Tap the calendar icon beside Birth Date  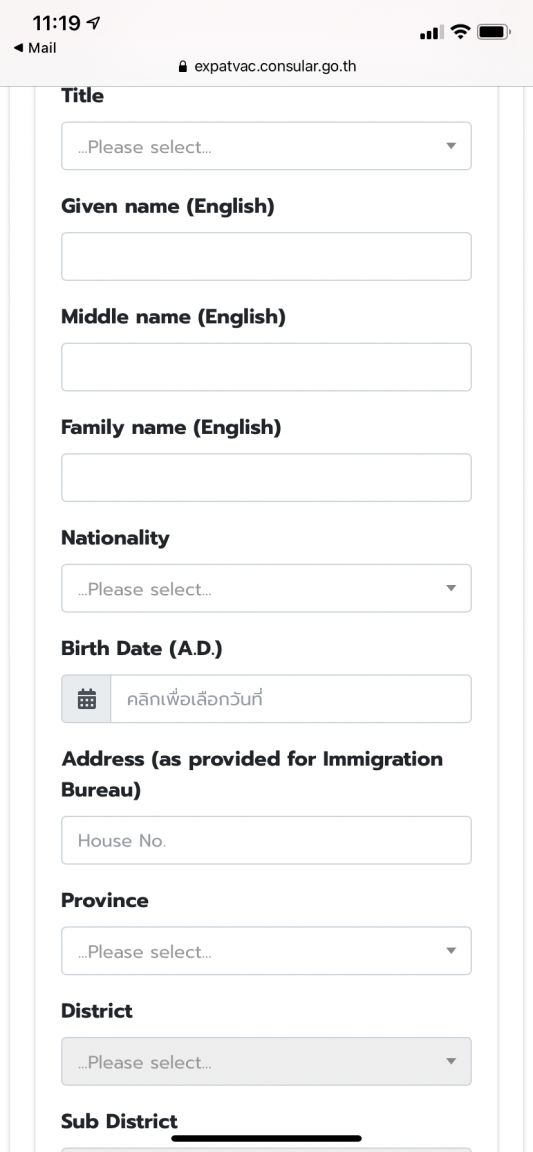pos(87,699)
